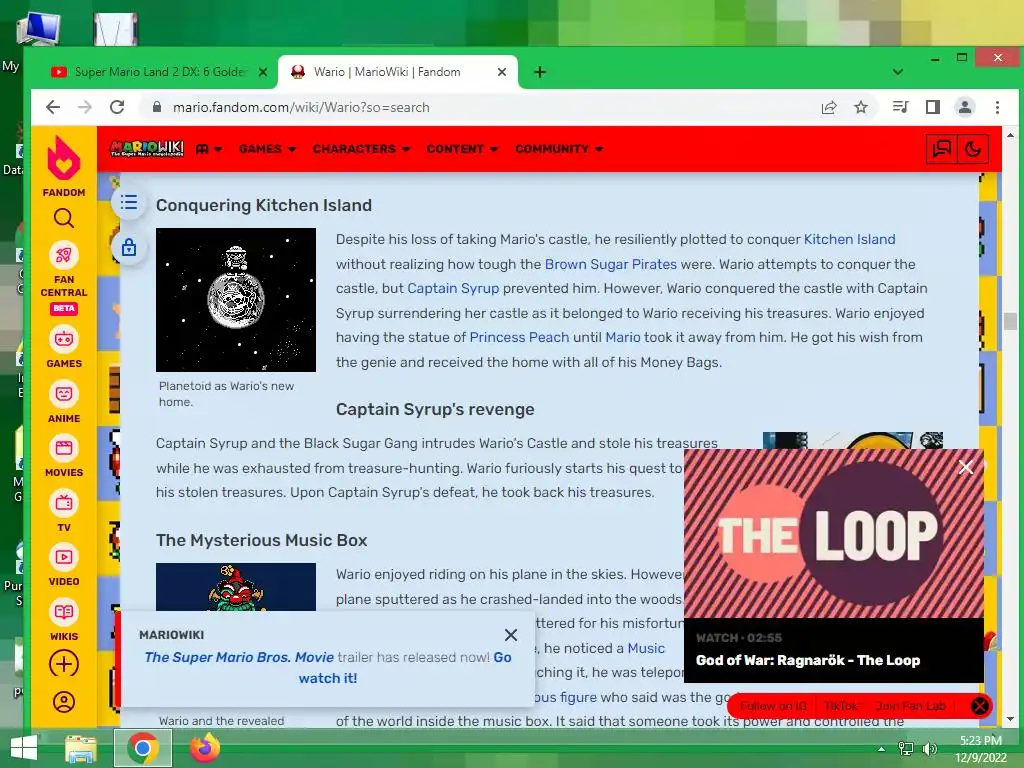Share this page icon in address bar
Screen dimensions: 1024x768
pyautogui.click(x=829, y=107)
